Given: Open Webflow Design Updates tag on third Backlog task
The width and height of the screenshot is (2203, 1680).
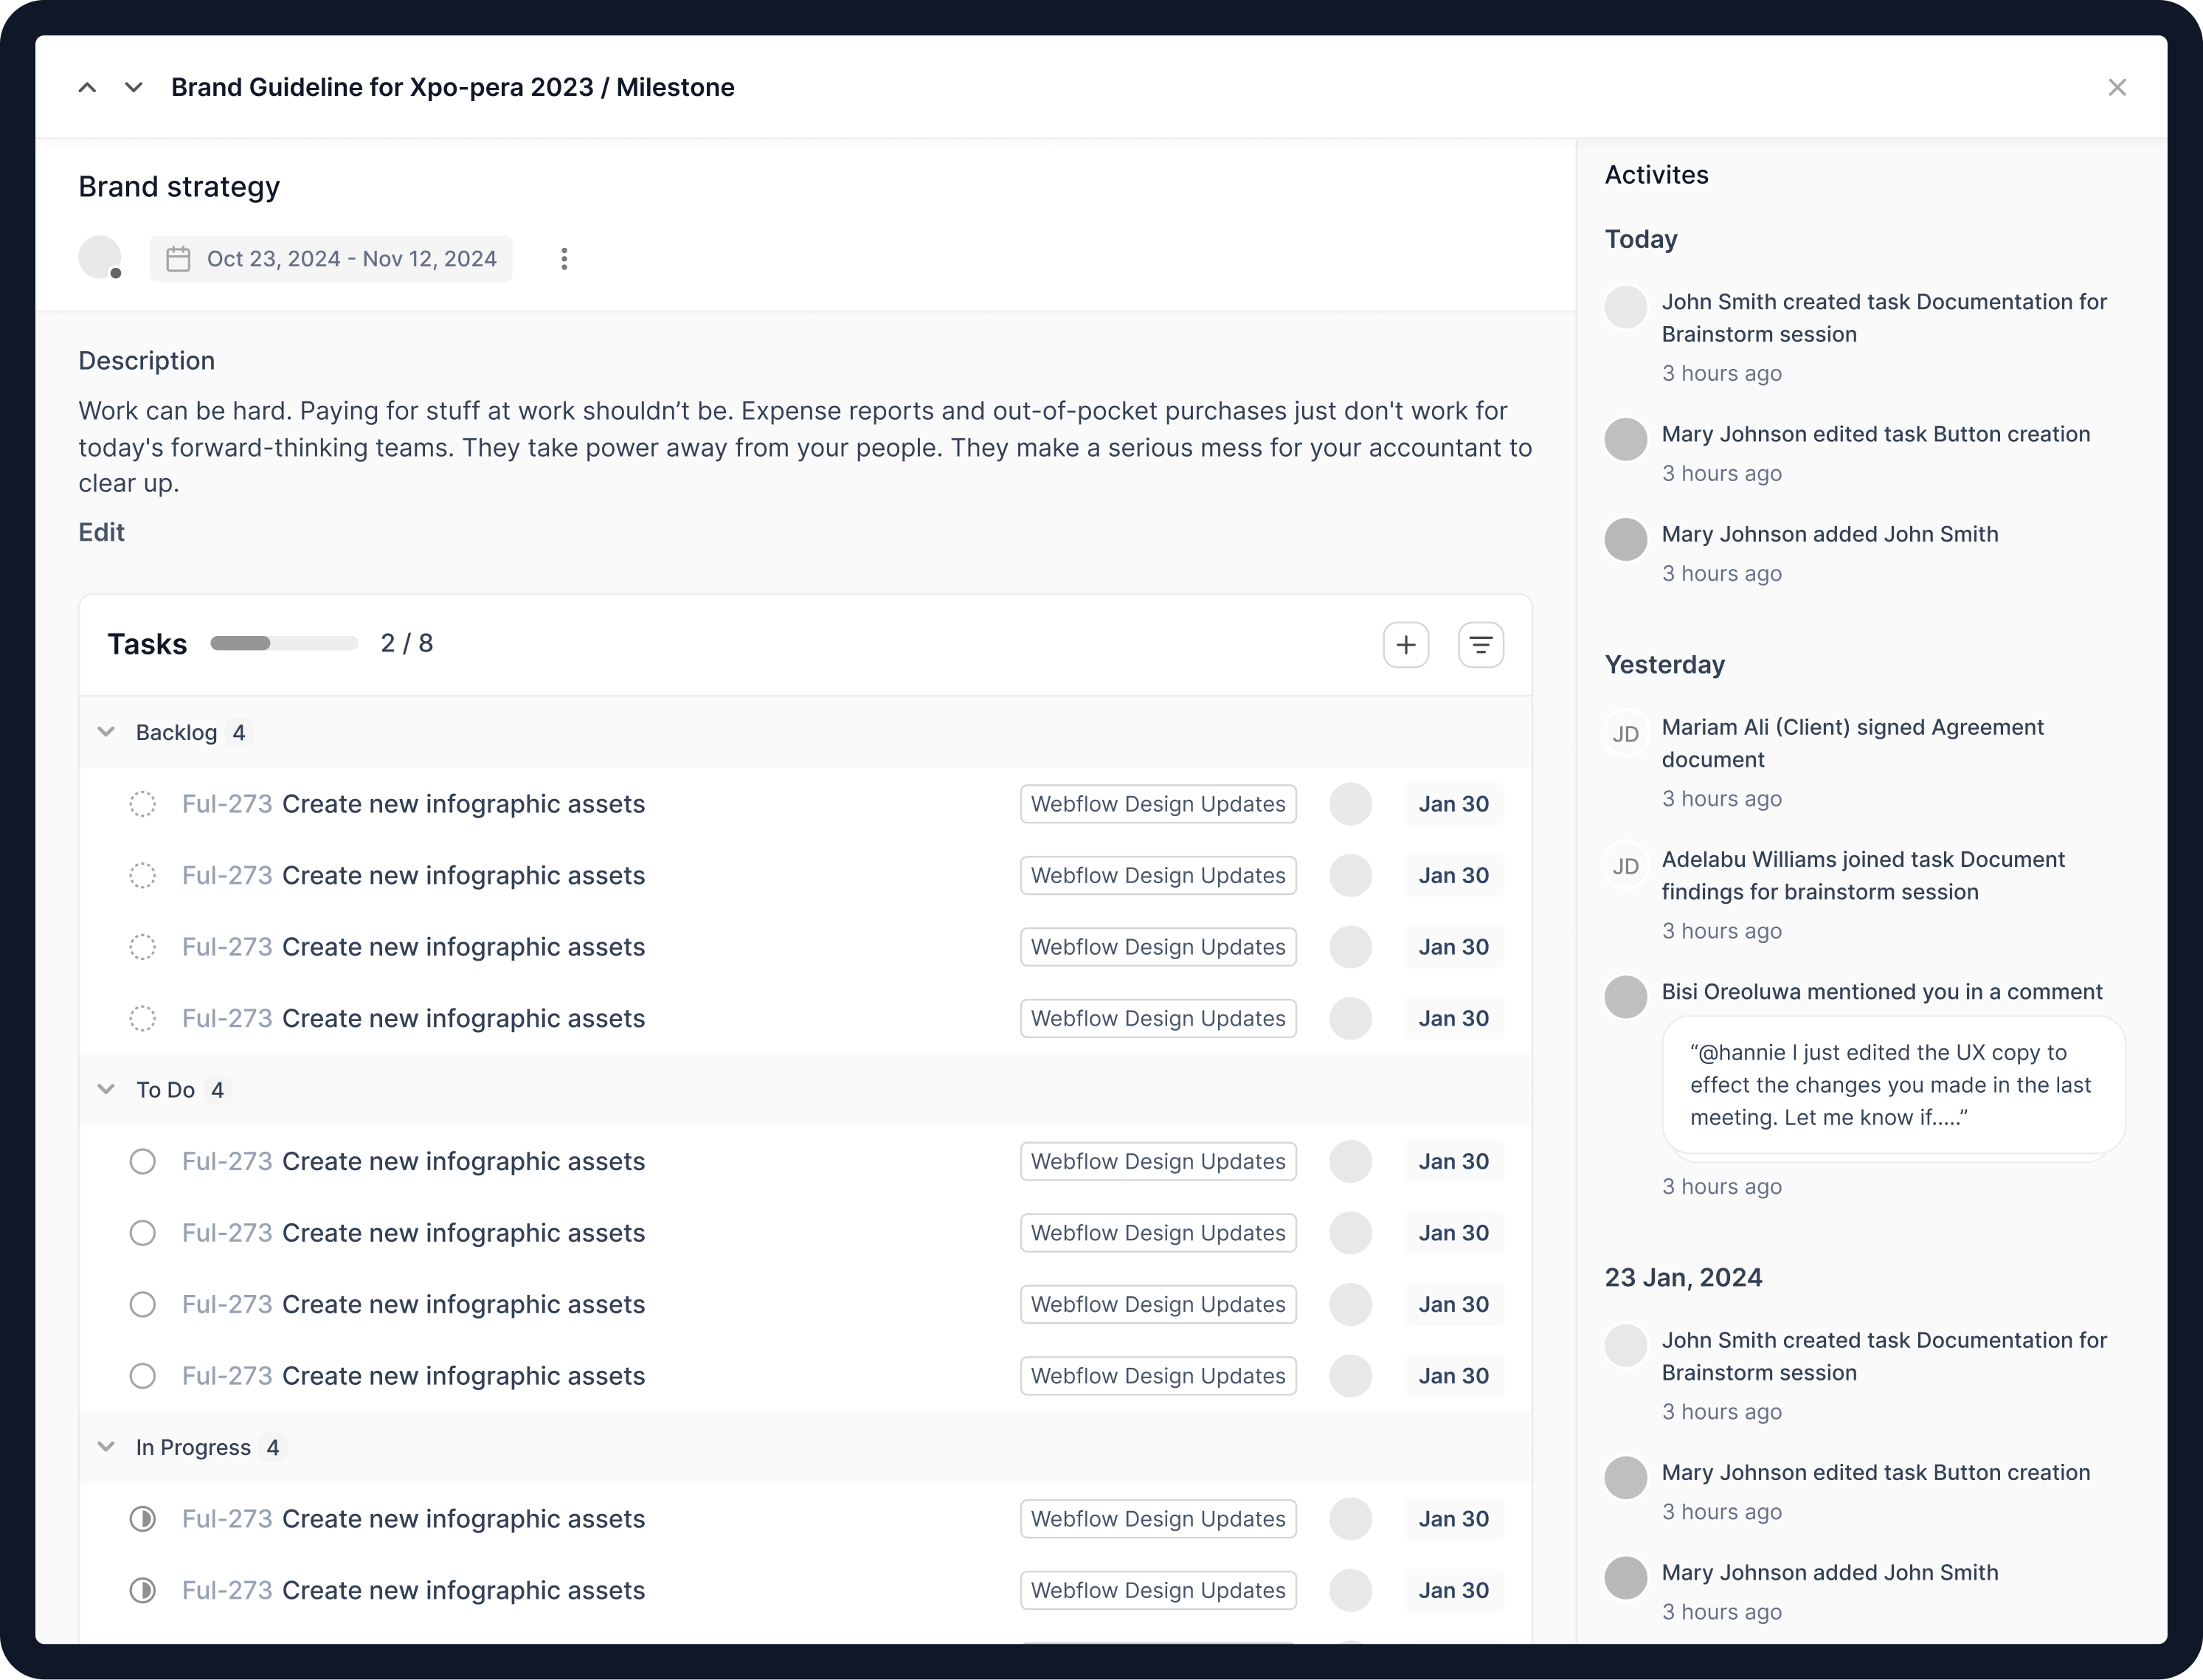Looking at the screenshot, I should click(x=1158, y=947).
